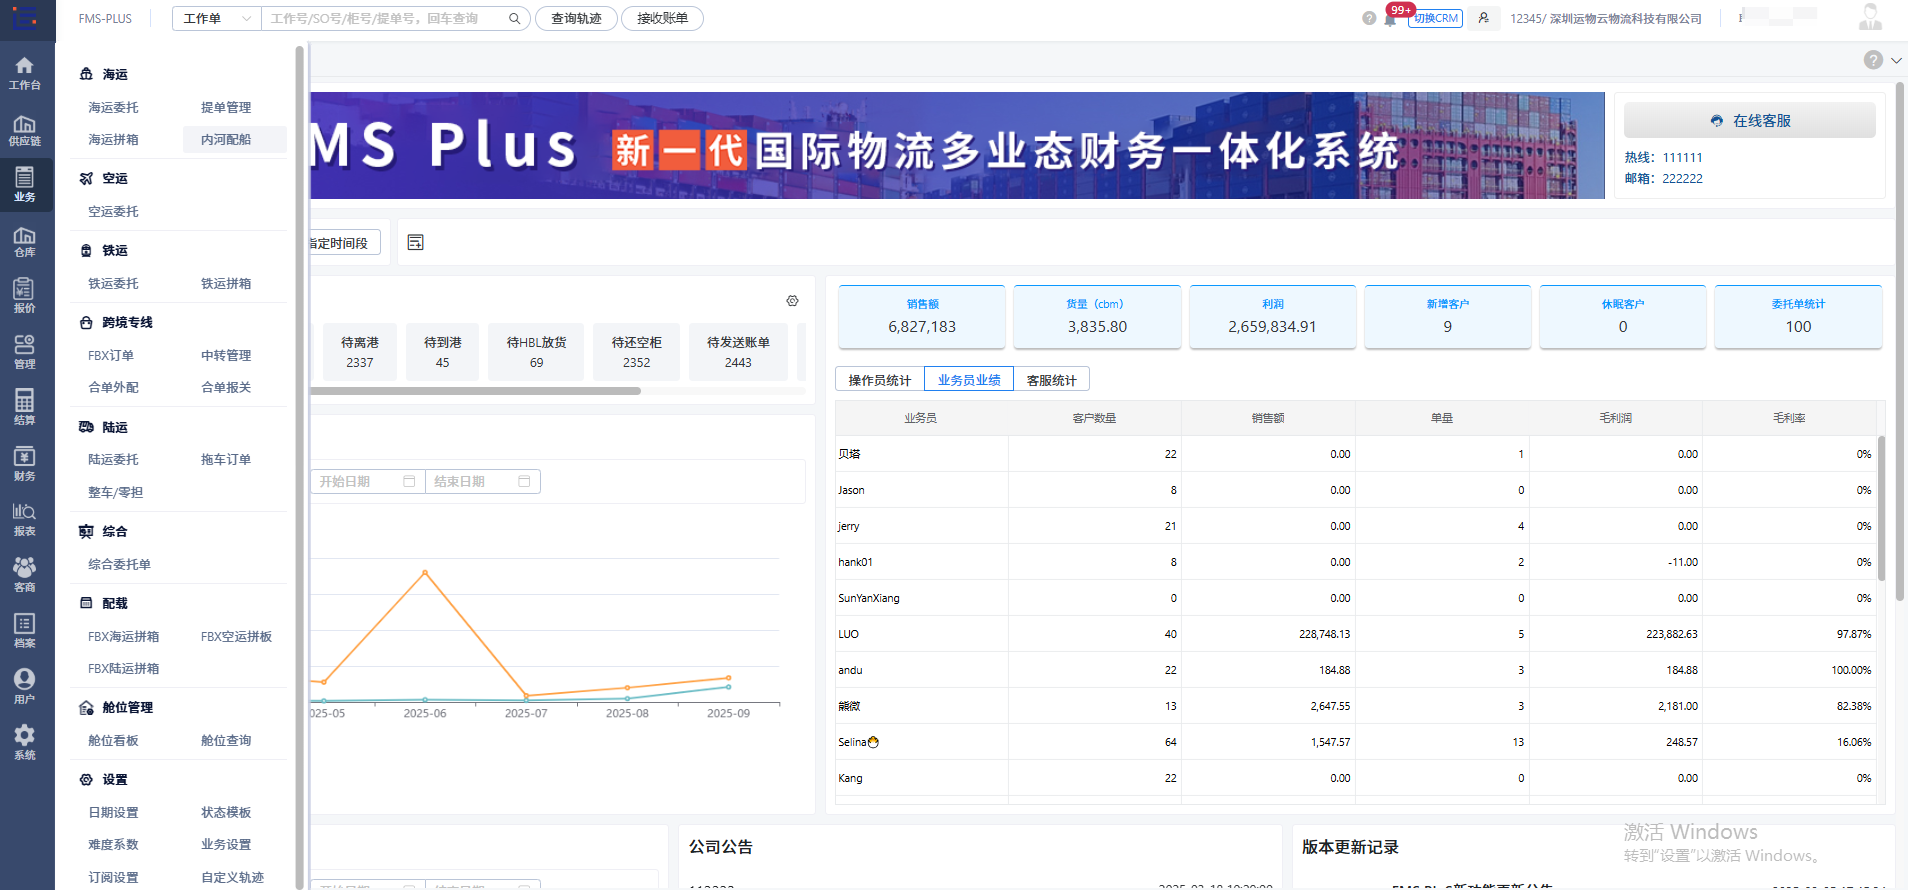
Task: Click the 销售额 6,827,183 summary card
Action: (922, 317)
